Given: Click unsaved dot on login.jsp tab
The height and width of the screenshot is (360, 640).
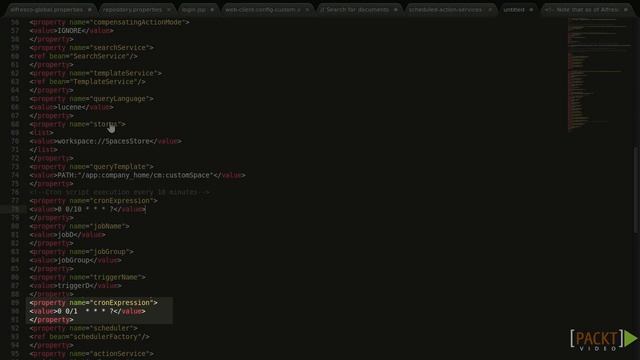Looking at the screenshot, I should coord(212,9).
